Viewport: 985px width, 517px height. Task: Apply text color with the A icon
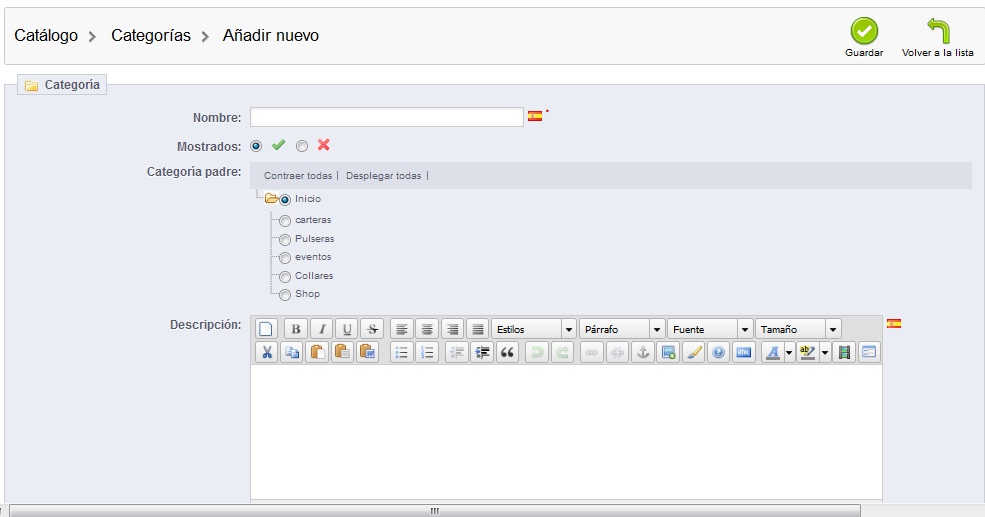(772, 352)
